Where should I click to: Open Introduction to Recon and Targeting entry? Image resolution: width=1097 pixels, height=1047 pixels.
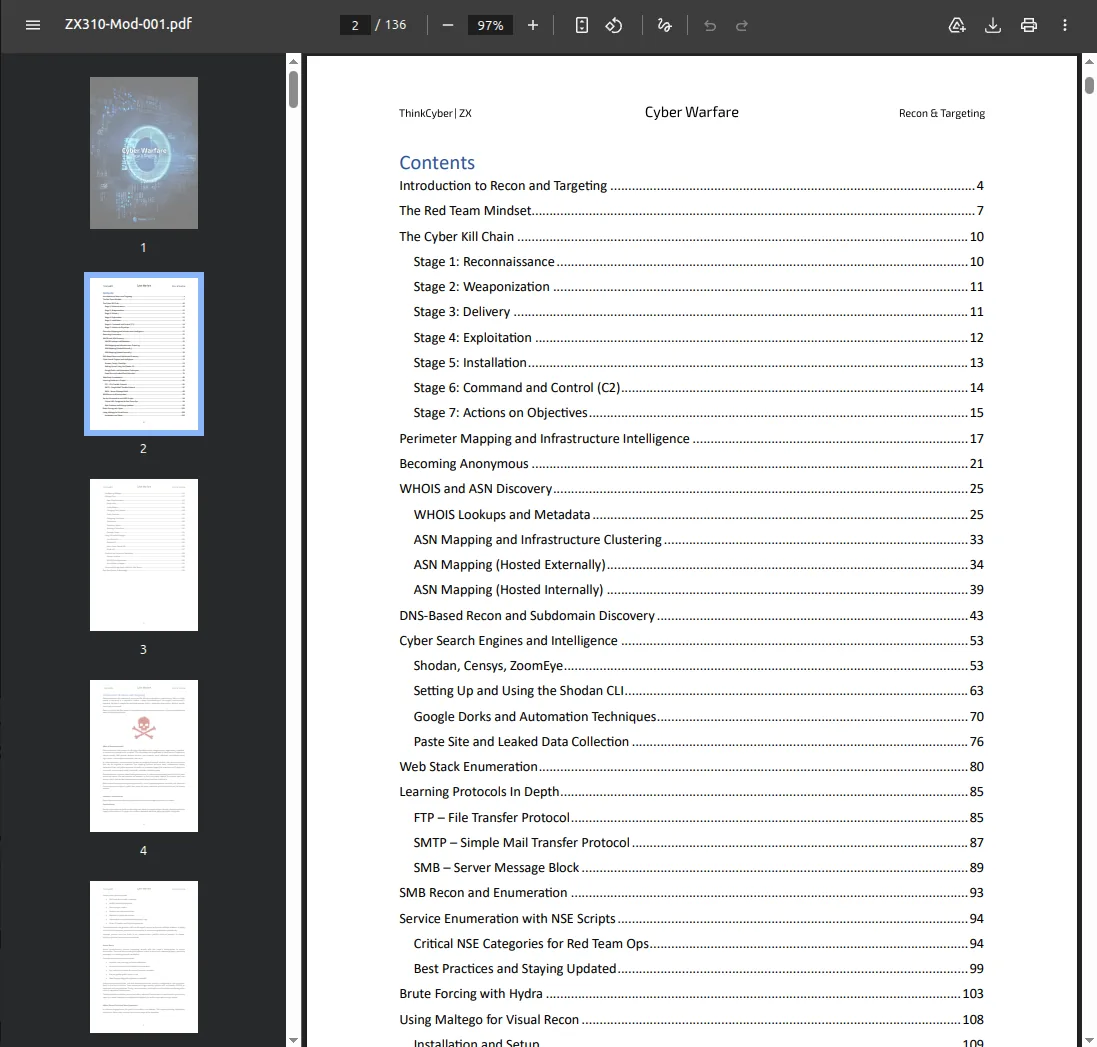tap(691, 185)
